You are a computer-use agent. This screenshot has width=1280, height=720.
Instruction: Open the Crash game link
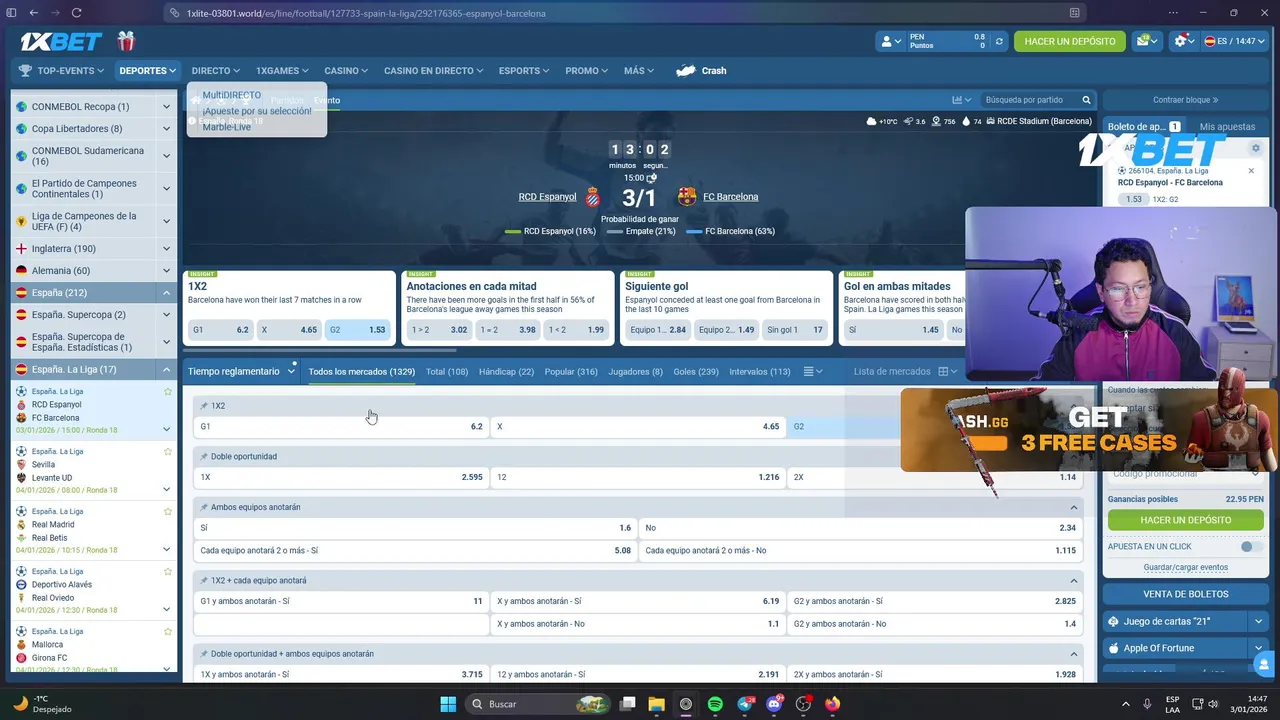click(x=701, y=71)
